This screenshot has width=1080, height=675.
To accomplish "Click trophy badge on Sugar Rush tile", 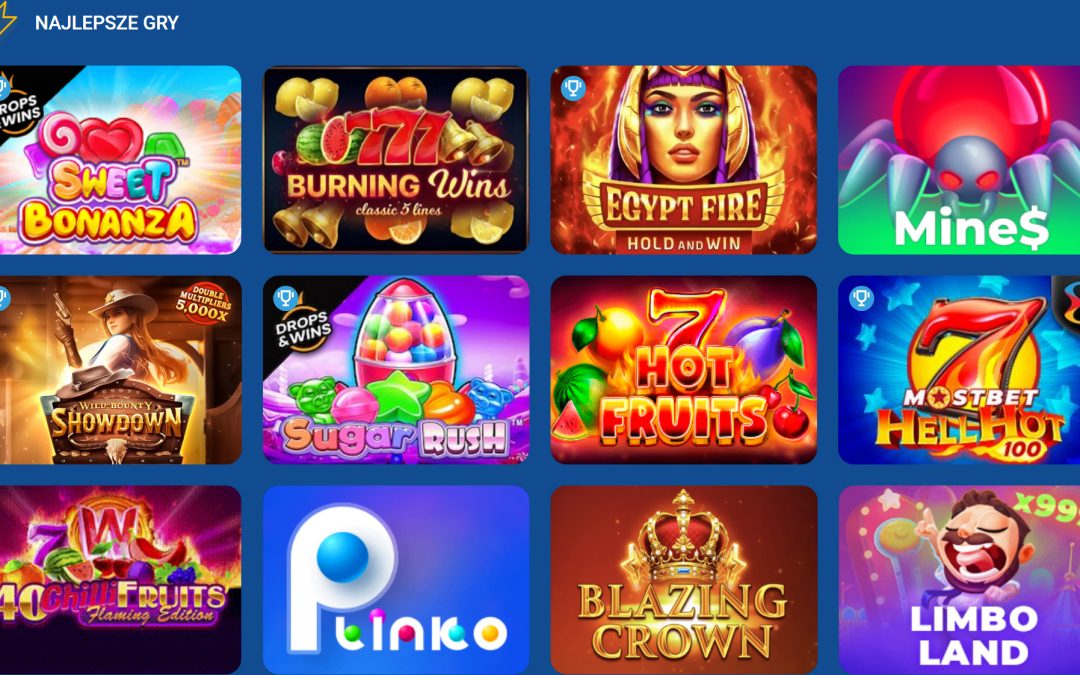I will [285, 298].
